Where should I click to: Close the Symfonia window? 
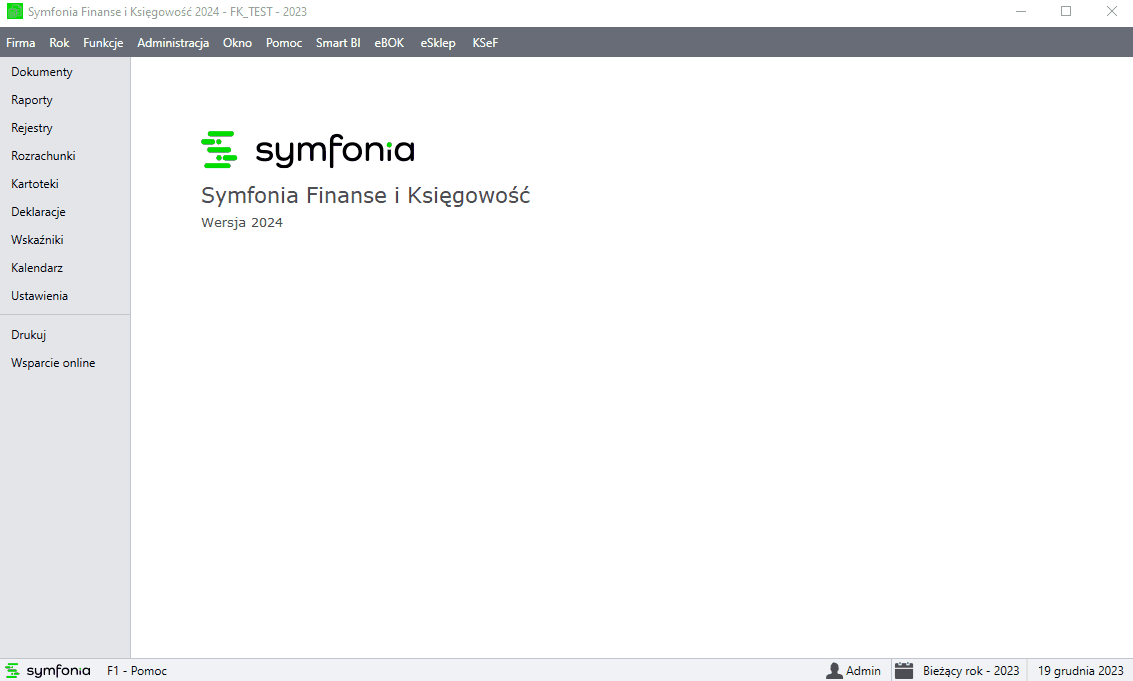(x=1112, y=12)
